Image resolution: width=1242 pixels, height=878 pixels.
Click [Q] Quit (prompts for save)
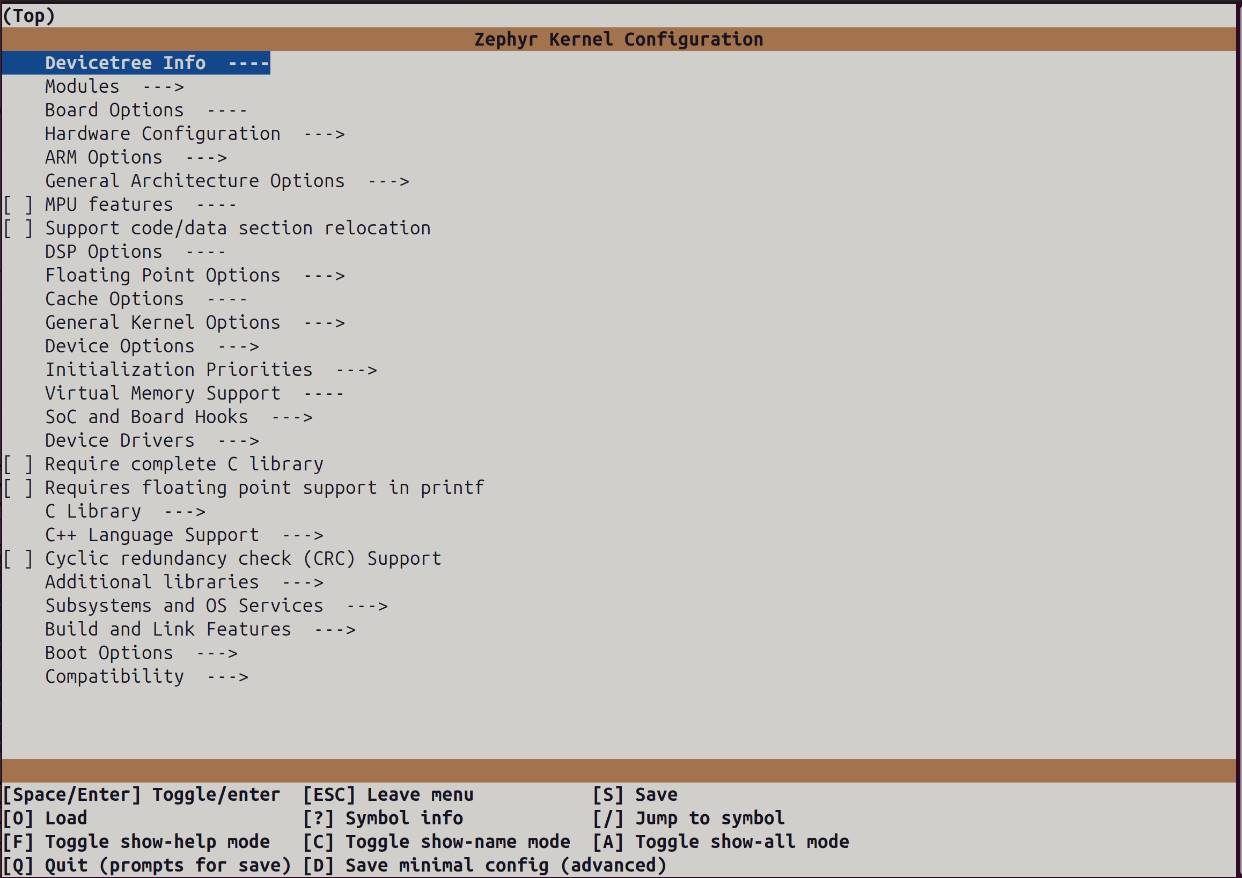146,866
